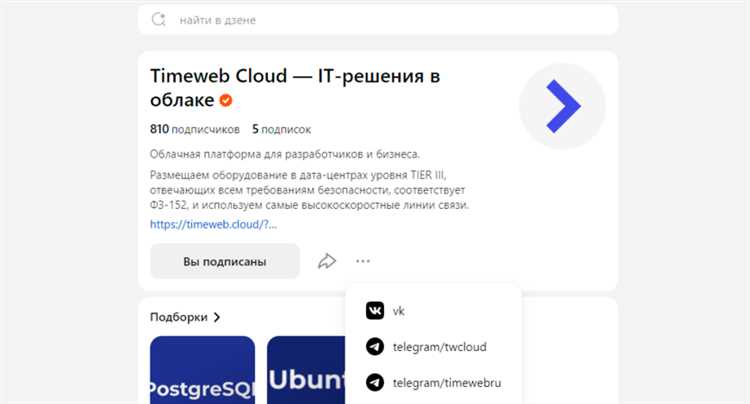Open the Ubuntu collection card
750x404 pixels.
[x=306, y=370]
